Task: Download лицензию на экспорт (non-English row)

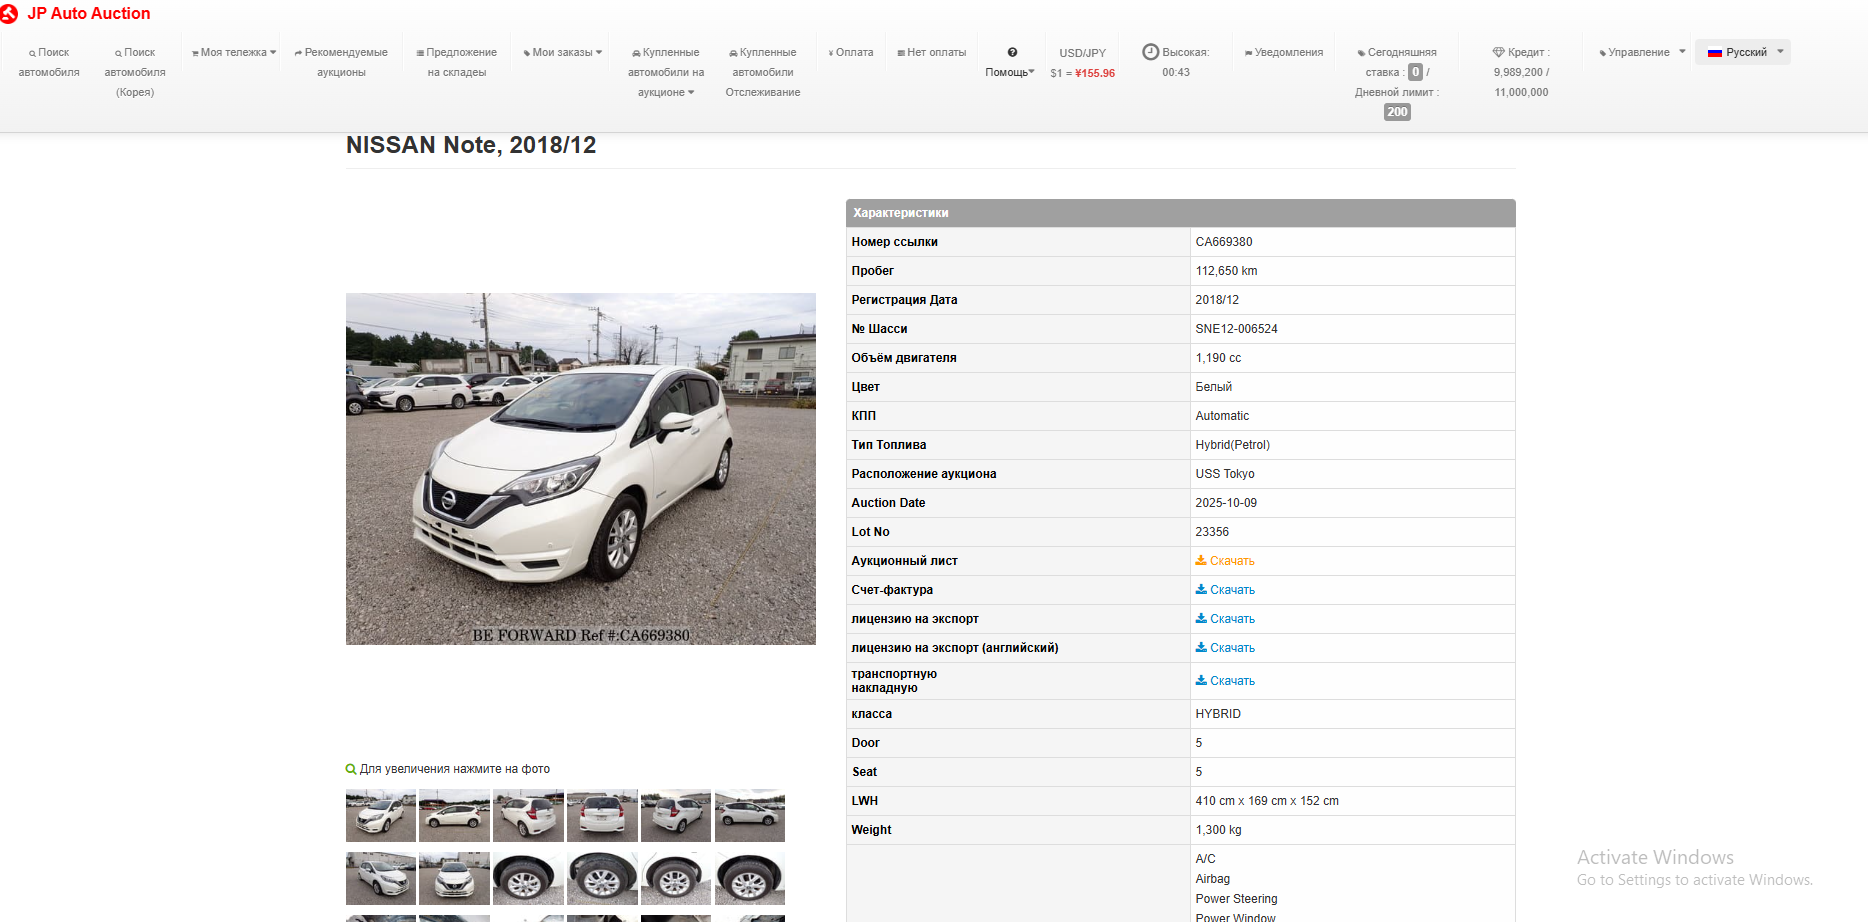Action: [x=1225, y=619]
